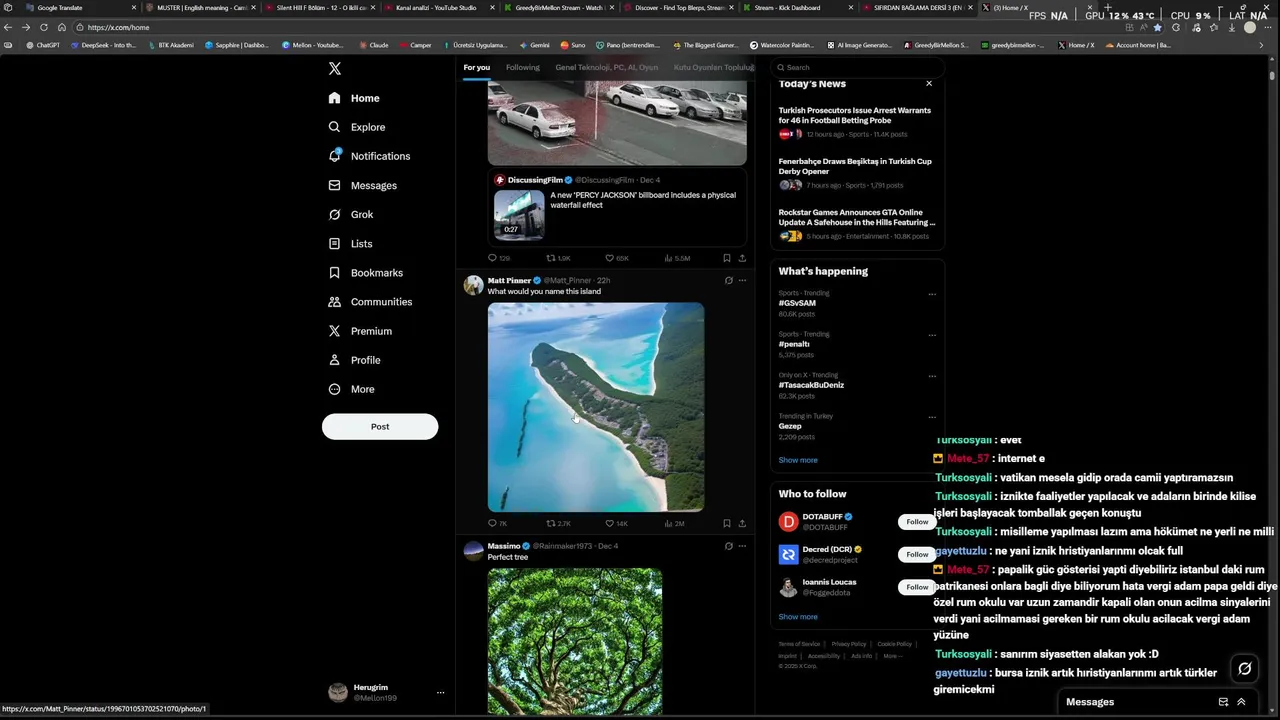Expand the Messages drawer chevron
The width and height of the screenshot is (1280, 720).
(x=1242, y=702)
